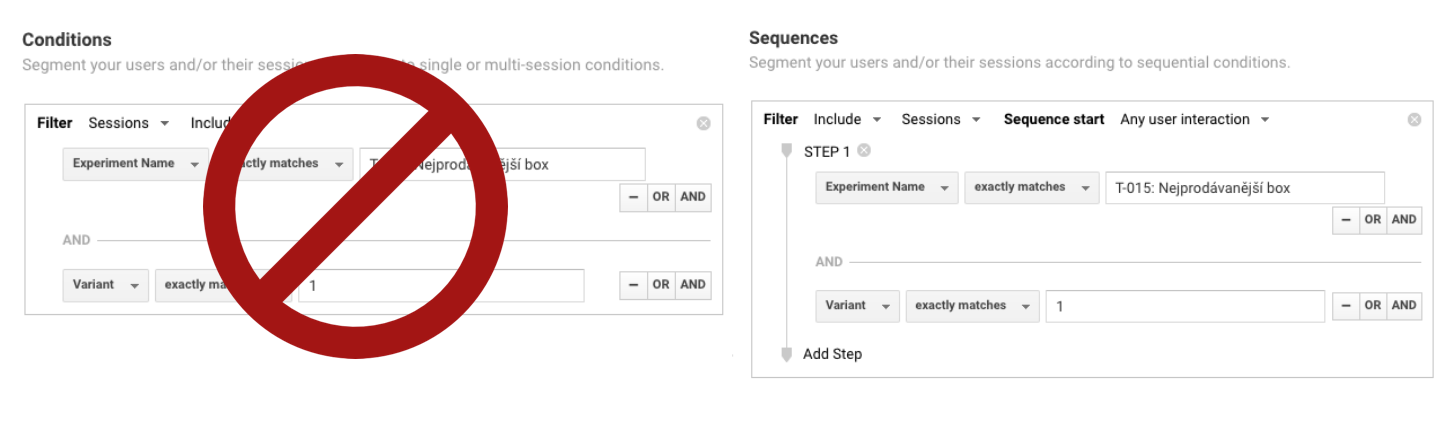The width and height of the screenshot is (1450, 430).
Task: Click AND button in Conditions Experiment Name row
Action: (x=693, y=197)
